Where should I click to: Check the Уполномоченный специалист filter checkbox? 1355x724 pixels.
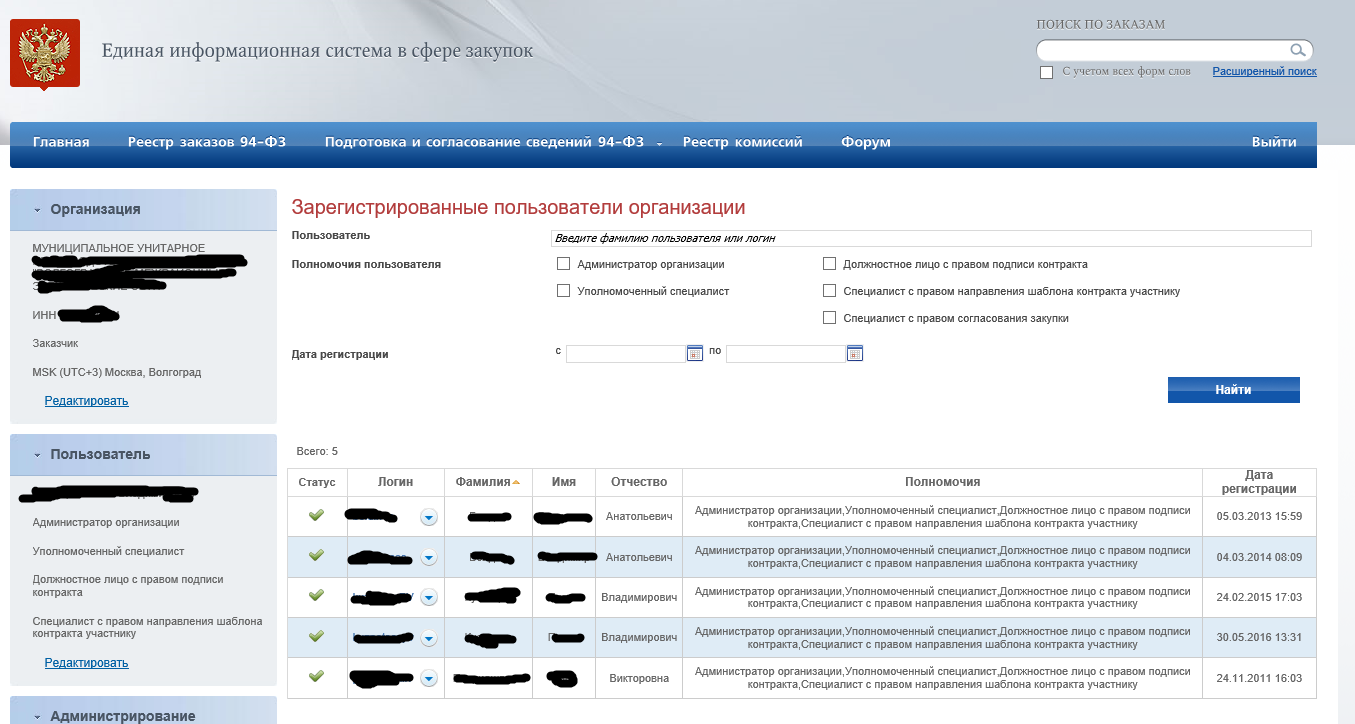pyautogui.click(x=563, y=291)
